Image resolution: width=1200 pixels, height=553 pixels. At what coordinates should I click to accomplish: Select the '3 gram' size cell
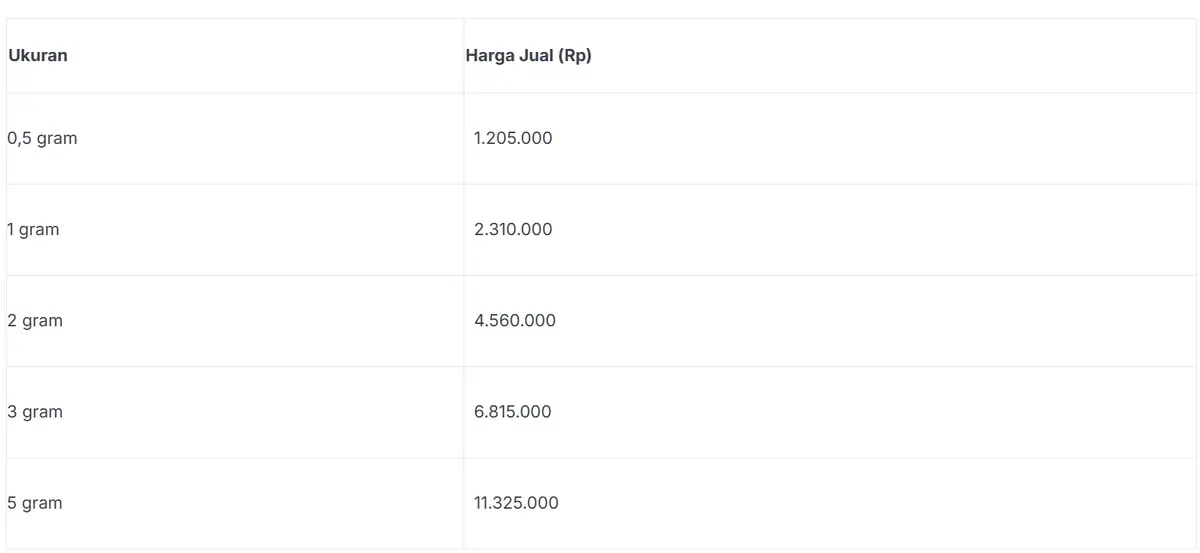pos(35,411)
